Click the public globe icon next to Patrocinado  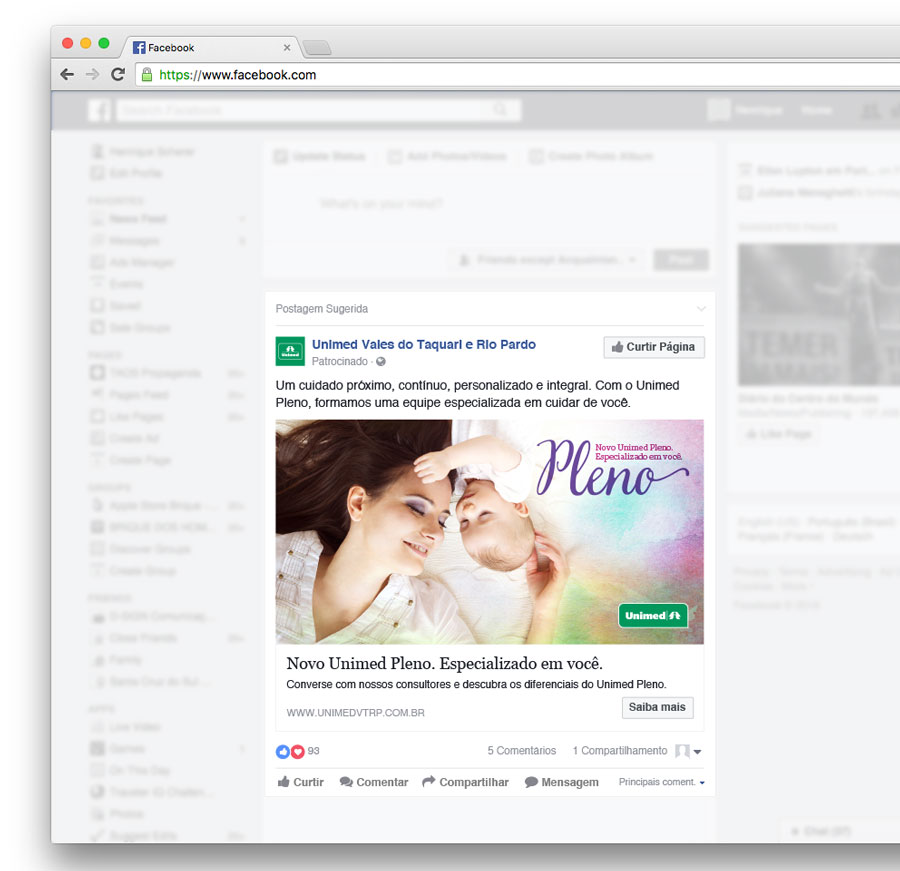point(381,362)
